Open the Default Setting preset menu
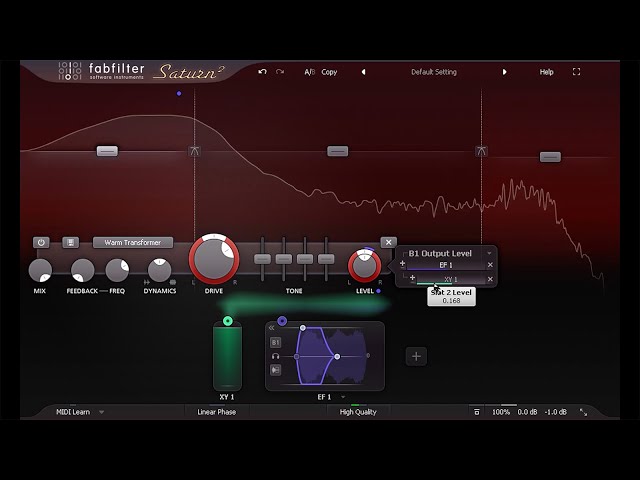Viewport: 640px width, 480px height. click(x=434, y=72)
